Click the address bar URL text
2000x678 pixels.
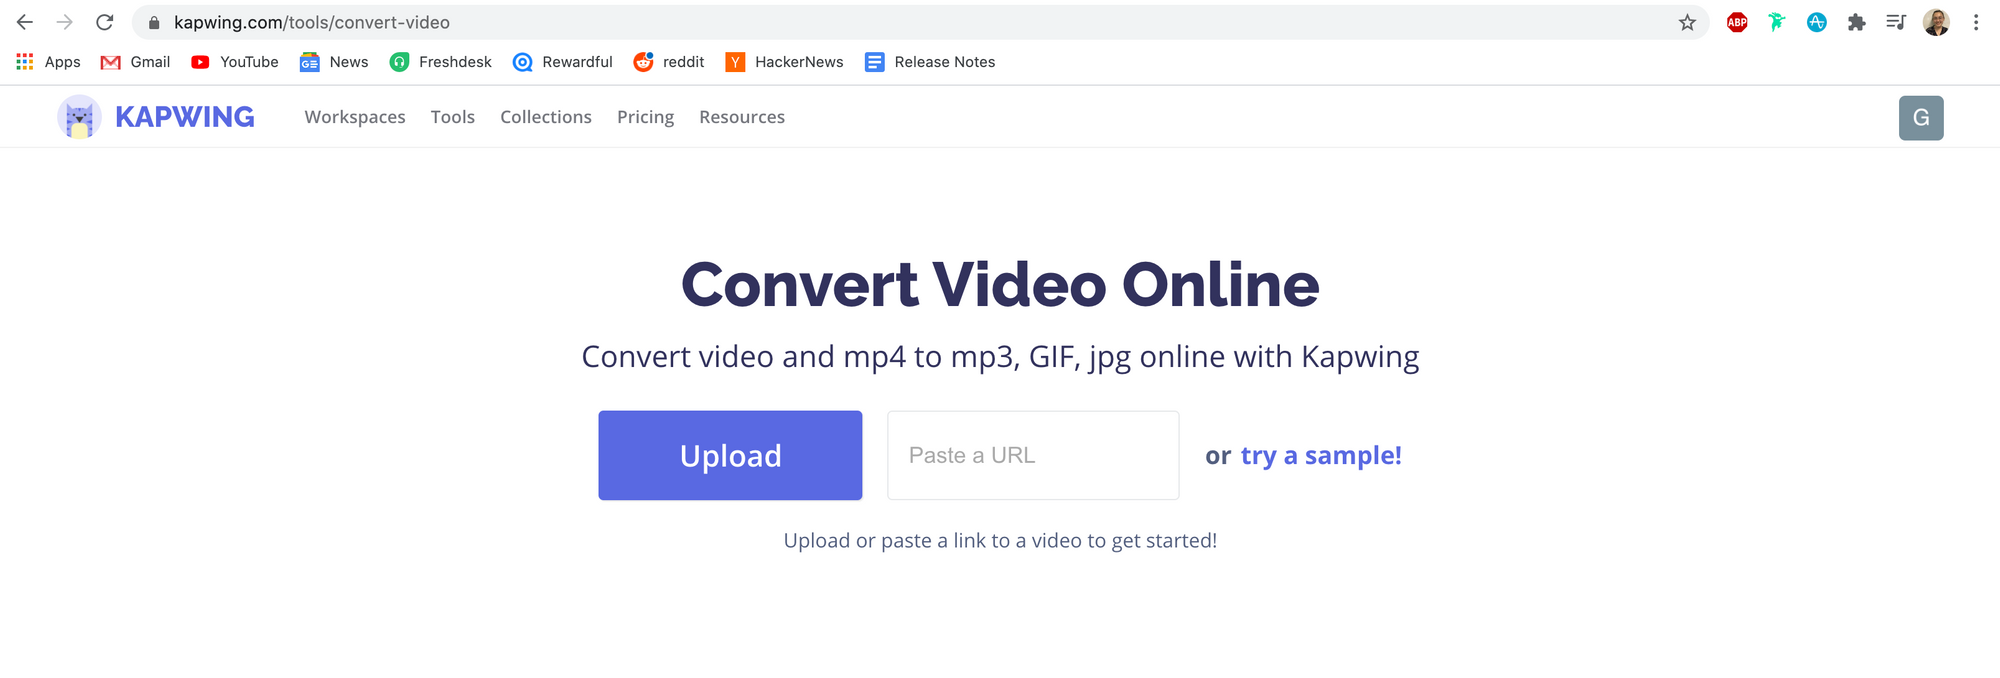tap(312, 22)
